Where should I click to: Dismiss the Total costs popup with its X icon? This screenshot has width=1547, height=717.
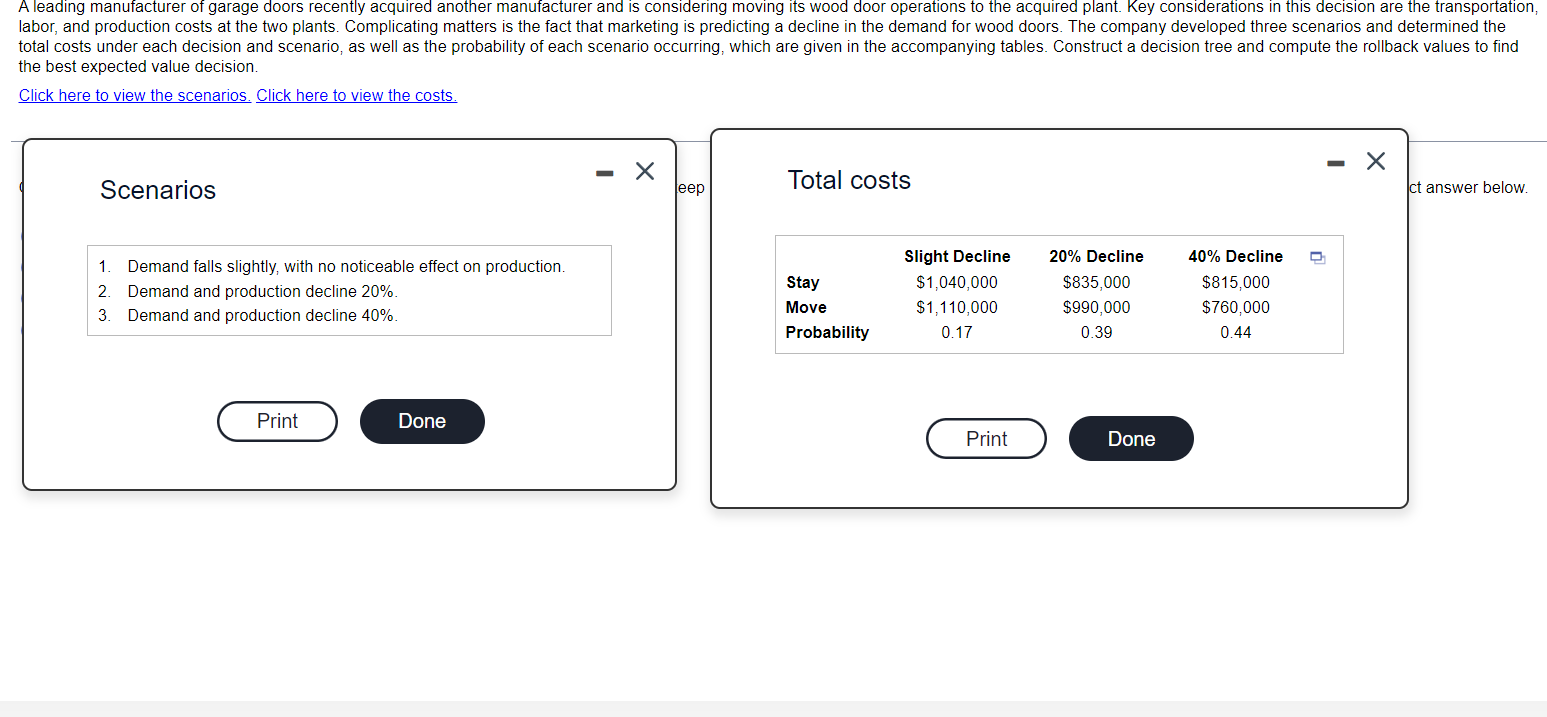point(1376,160)
